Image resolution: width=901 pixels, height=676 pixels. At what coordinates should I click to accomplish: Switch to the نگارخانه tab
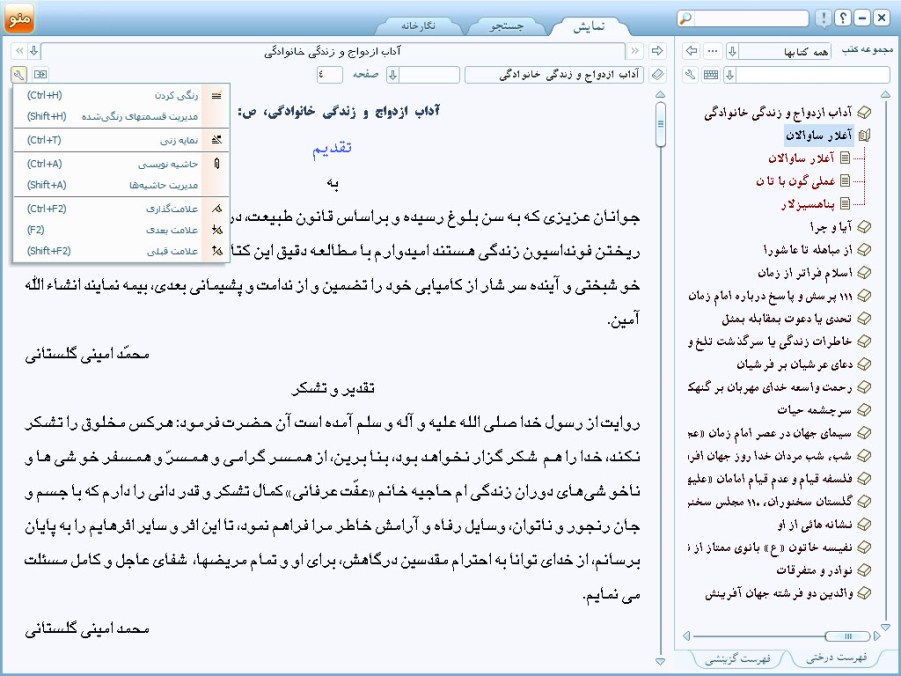coord(418,26)
